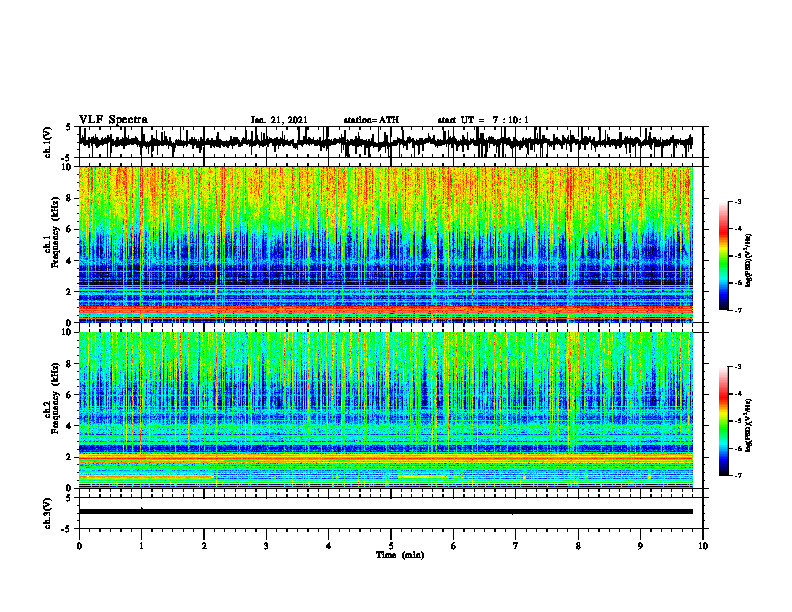
Task: Click the time axis tick label '8'
Action: coord(578,546)
